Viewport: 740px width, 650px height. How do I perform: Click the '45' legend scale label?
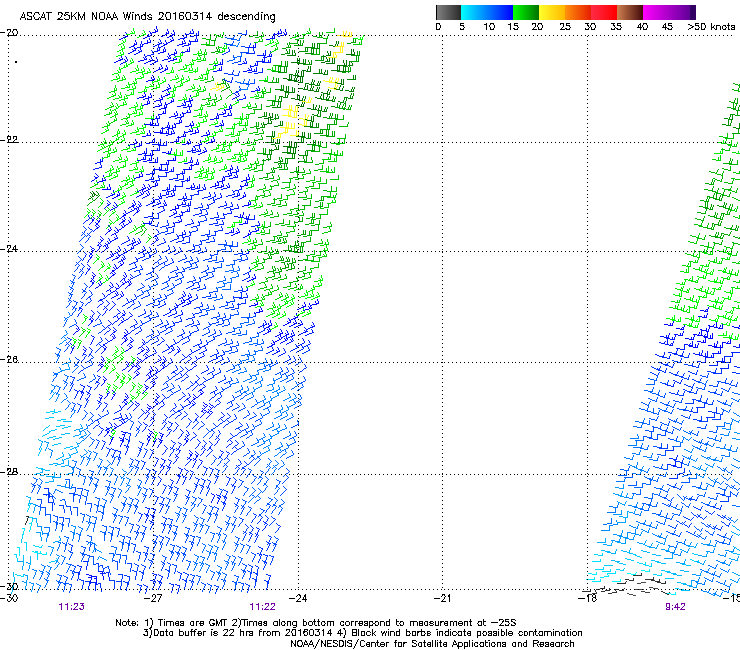[667, 27]
